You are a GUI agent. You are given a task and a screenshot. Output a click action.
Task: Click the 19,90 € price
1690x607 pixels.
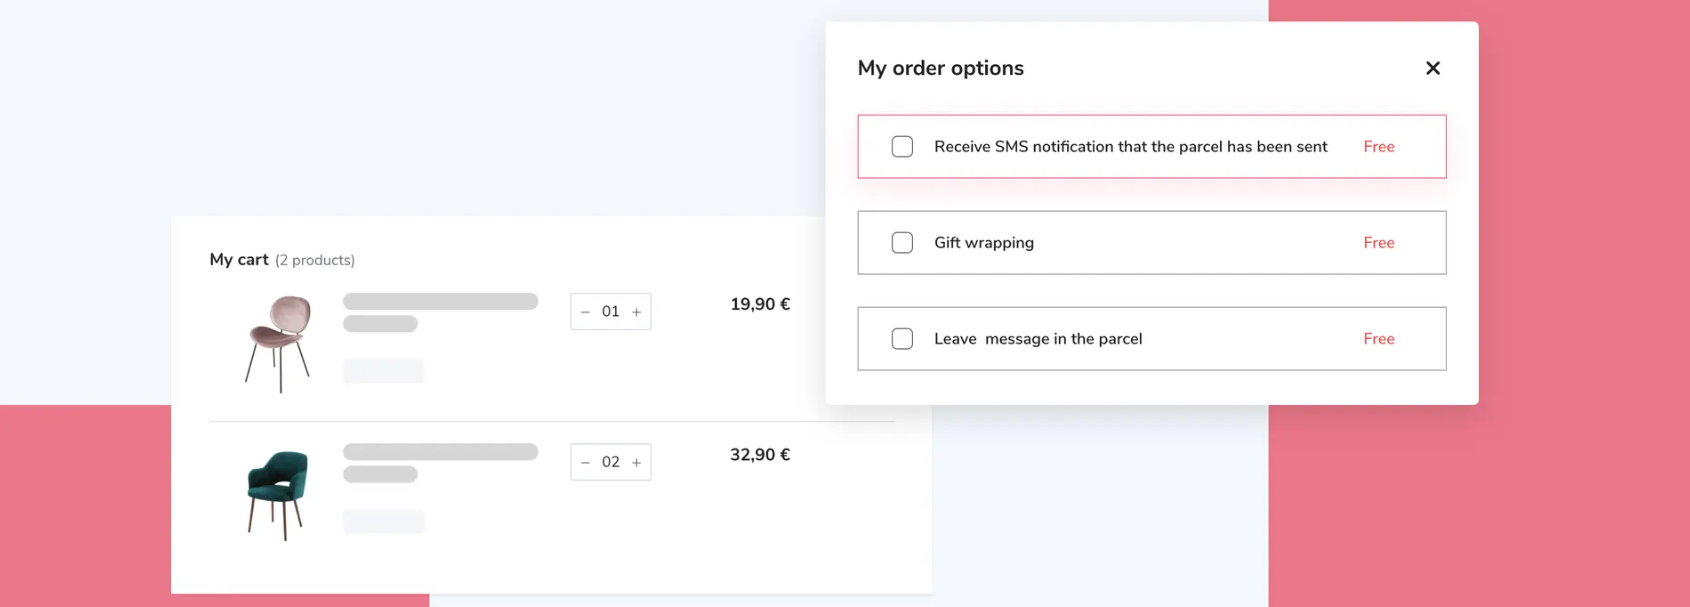click(760, 304)
